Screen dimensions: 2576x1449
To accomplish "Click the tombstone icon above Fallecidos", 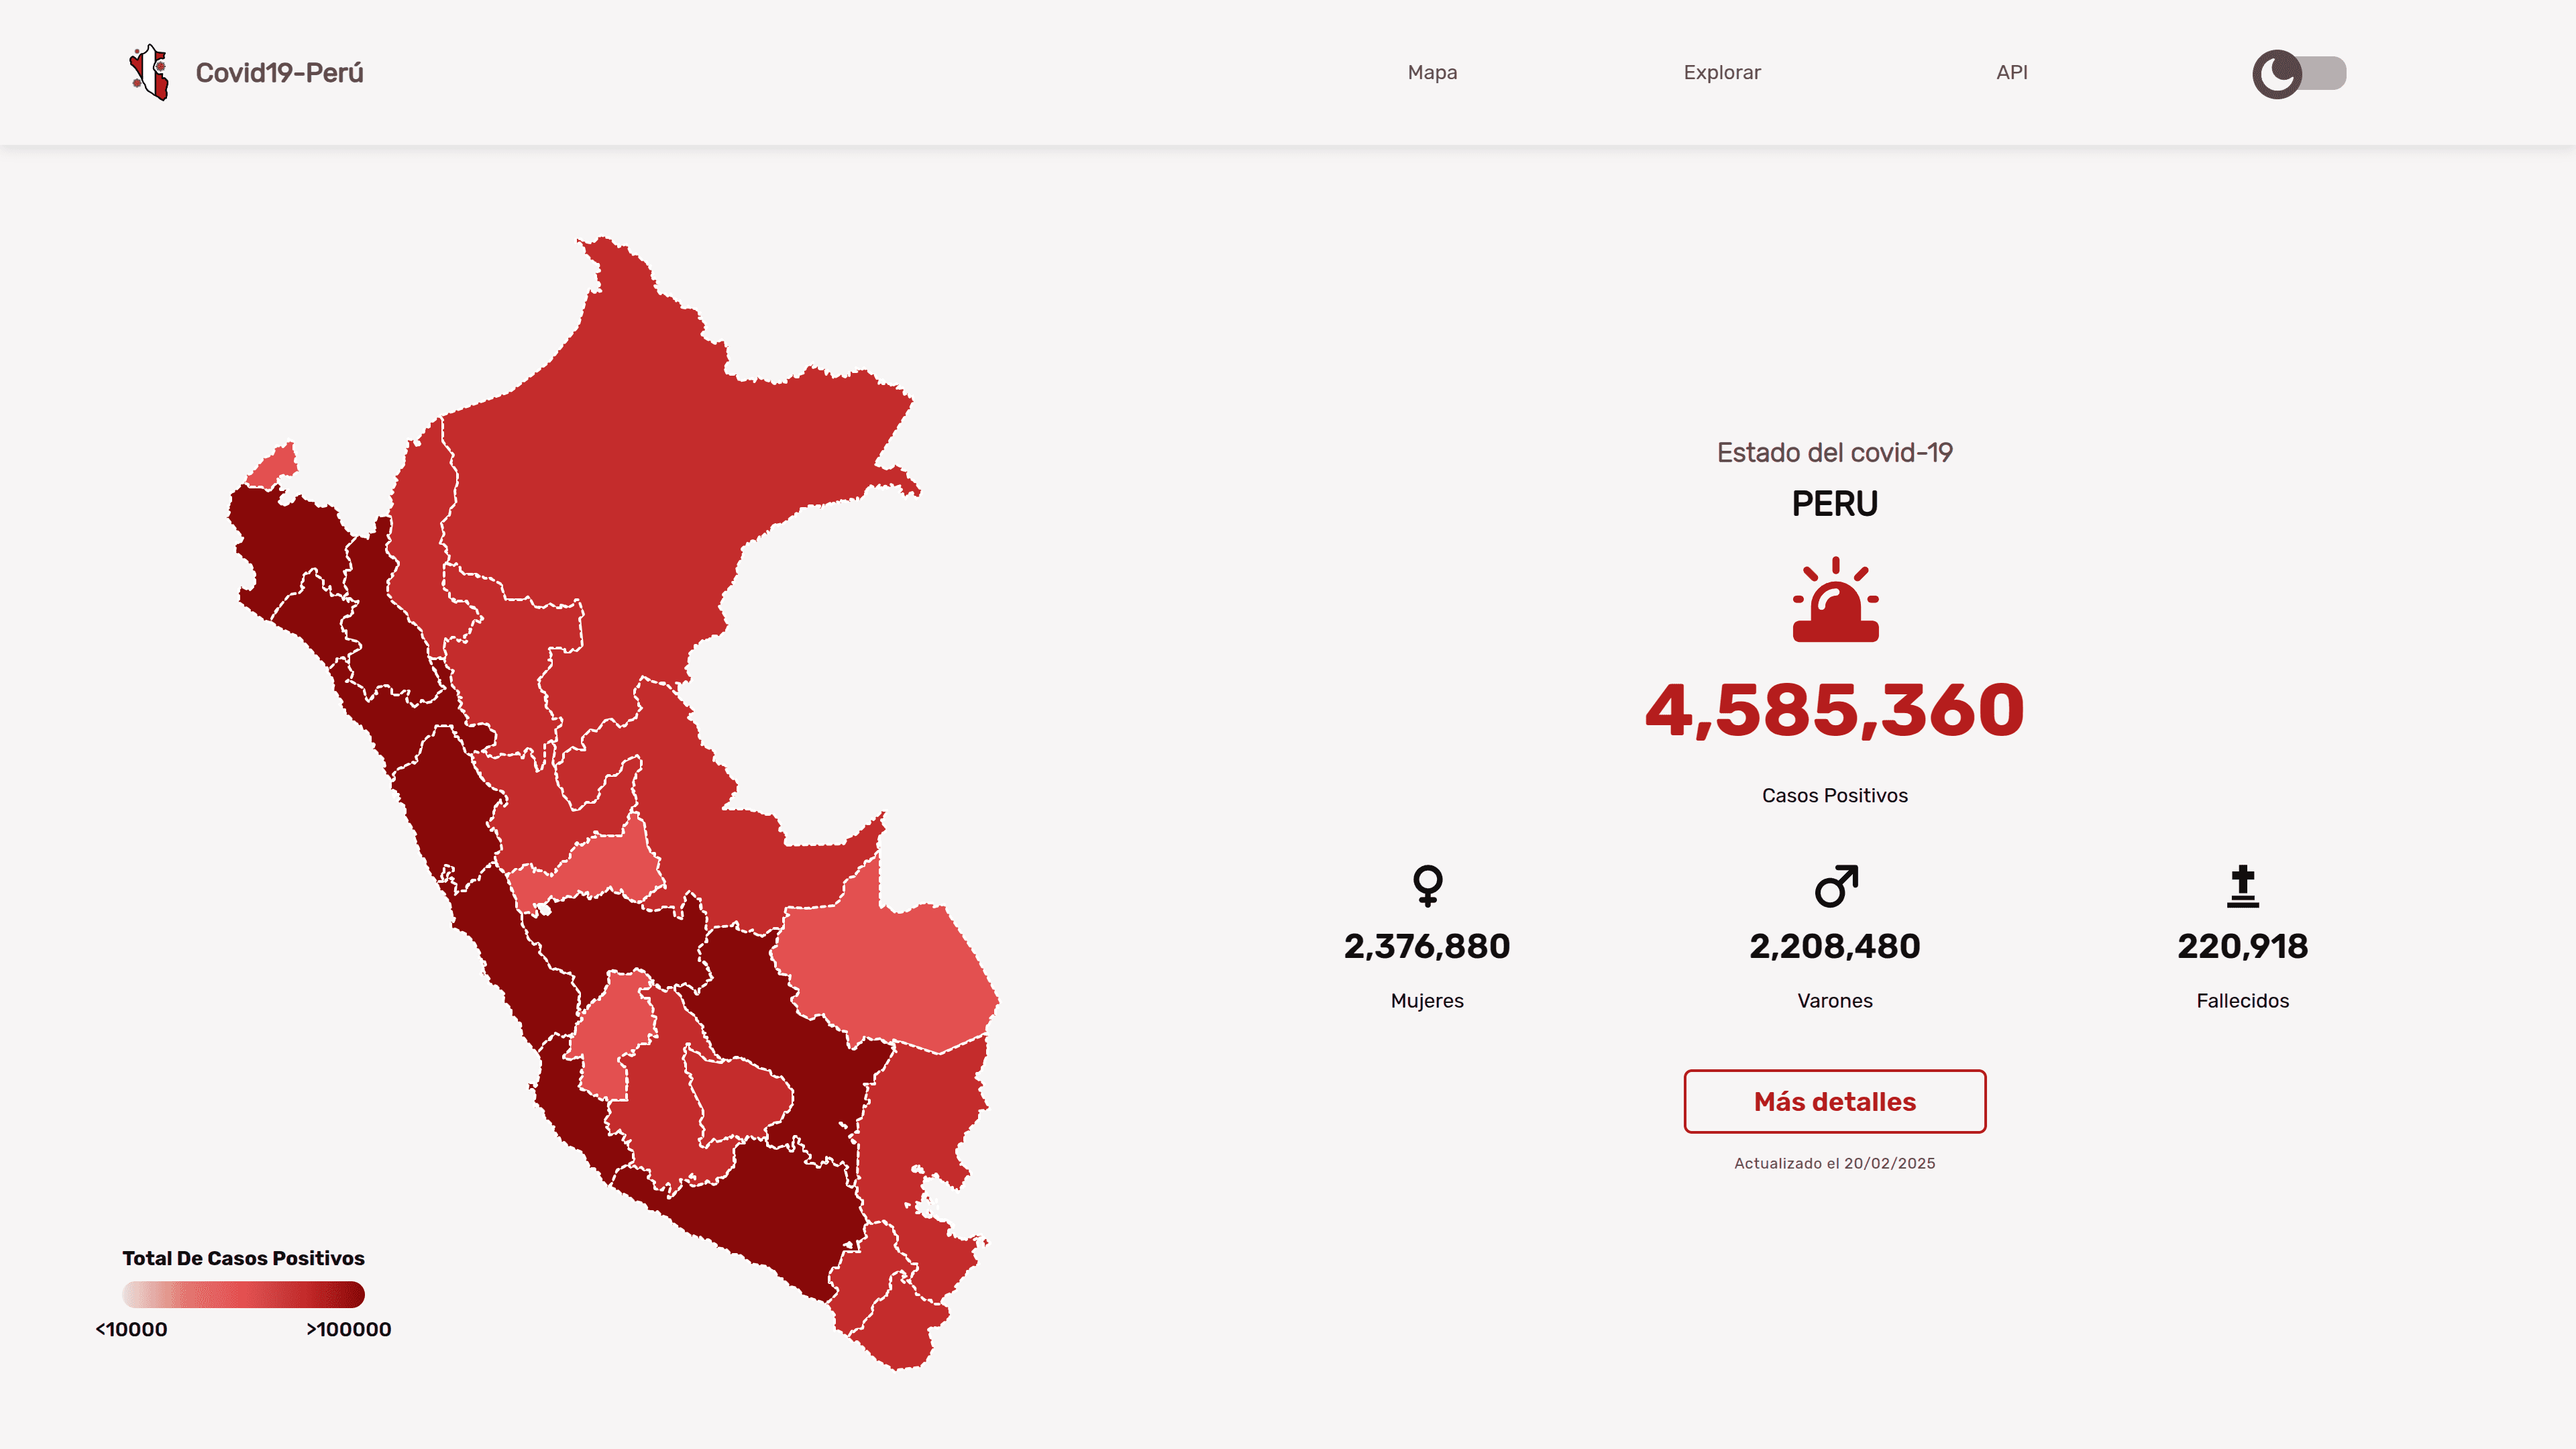I will tap(2242, 885).
